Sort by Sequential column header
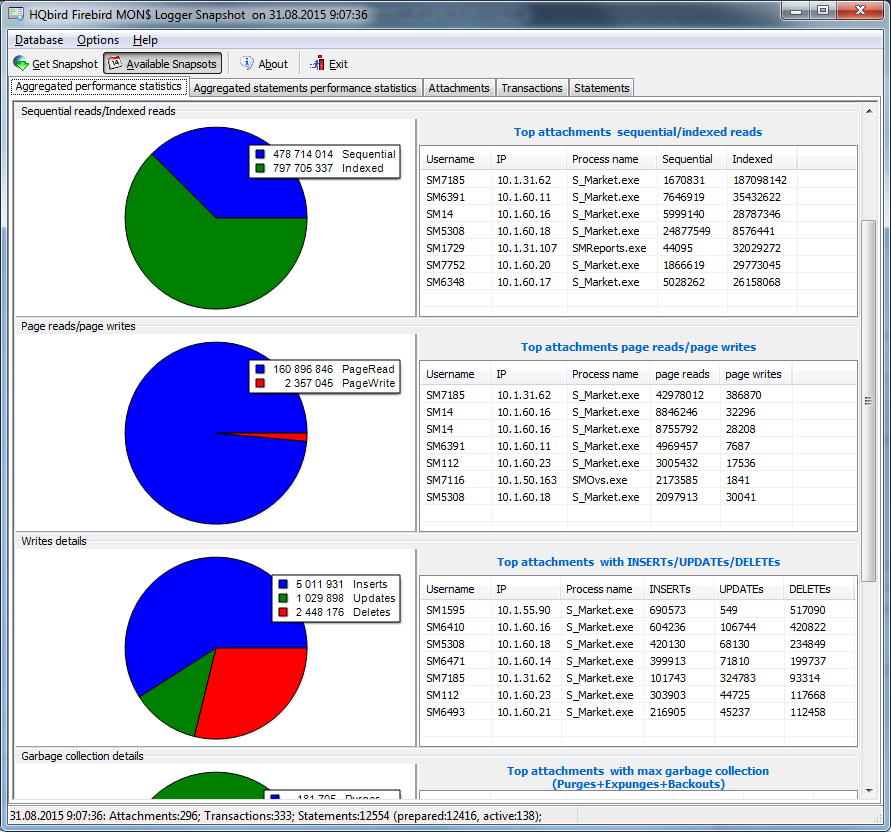 point(688,159)
